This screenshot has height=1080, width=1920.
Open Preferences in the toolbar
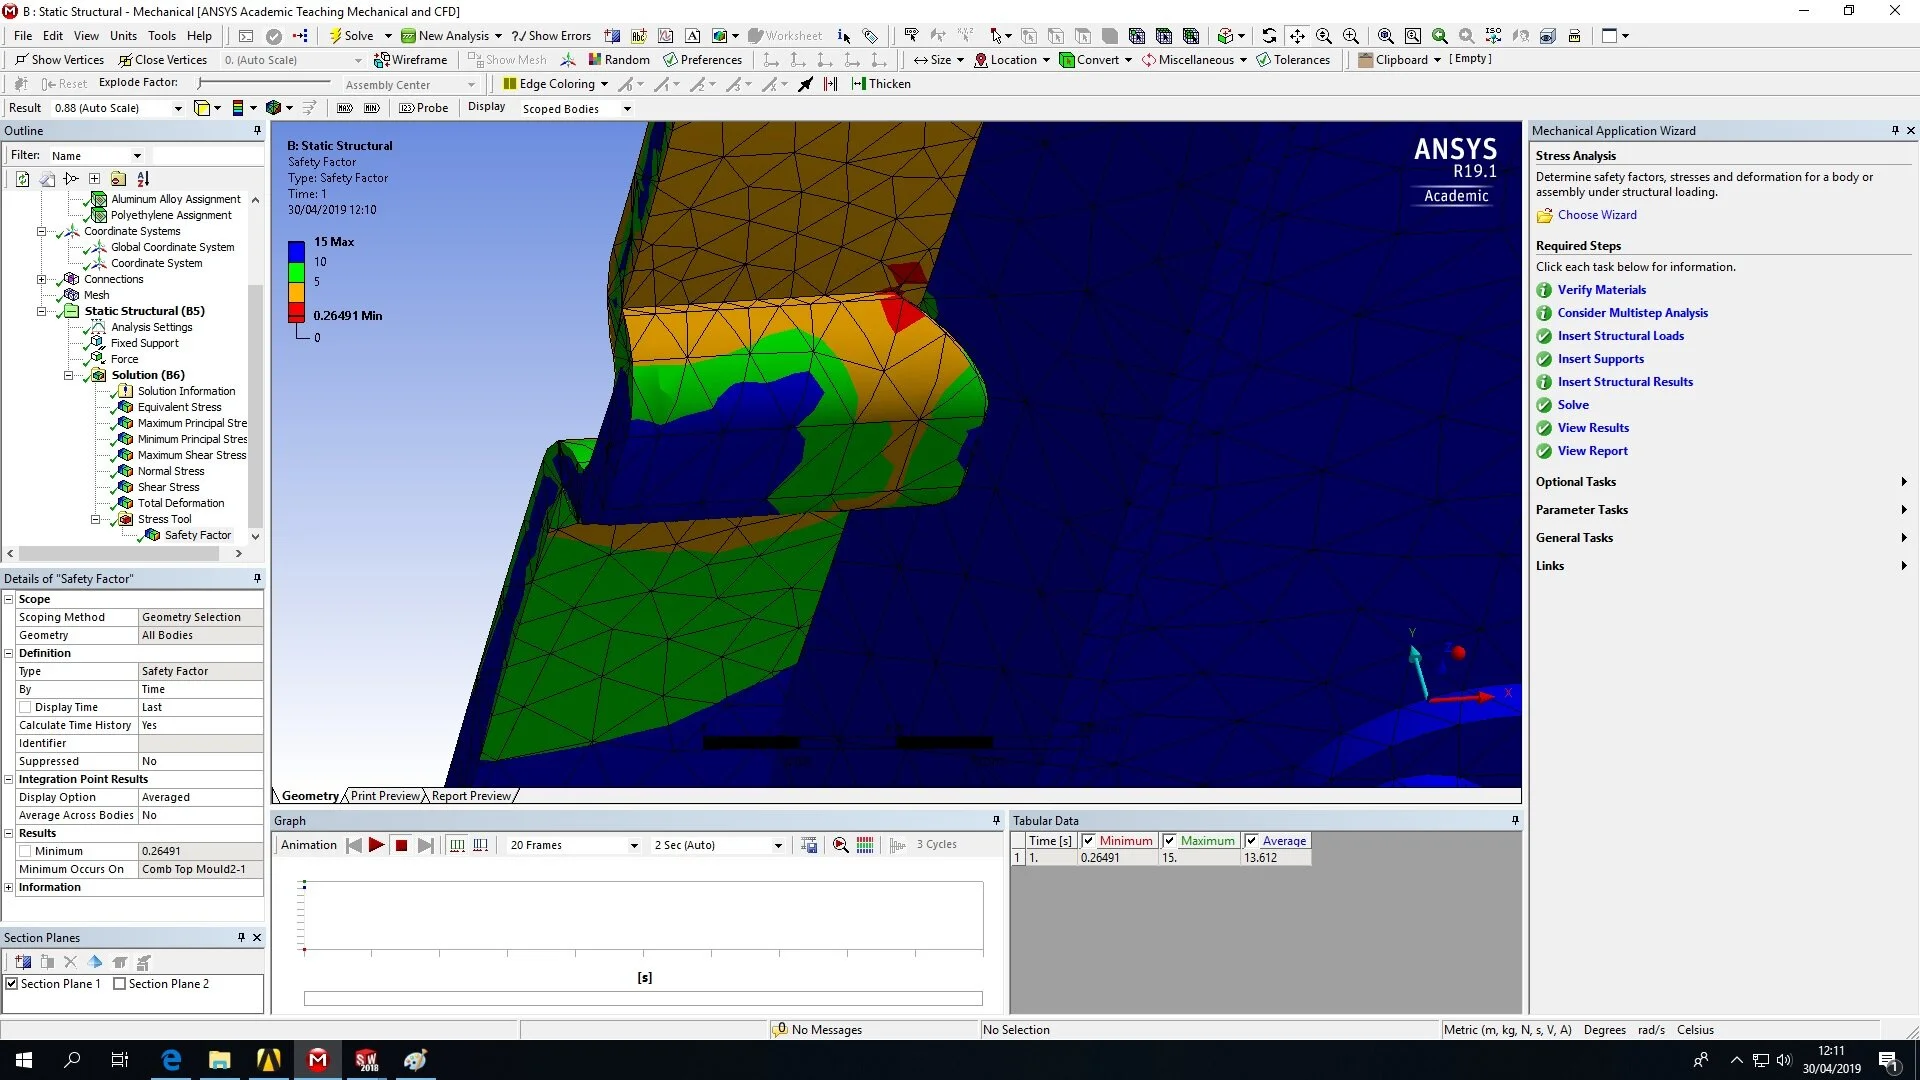pyautogui.click(x=703, y=60)
